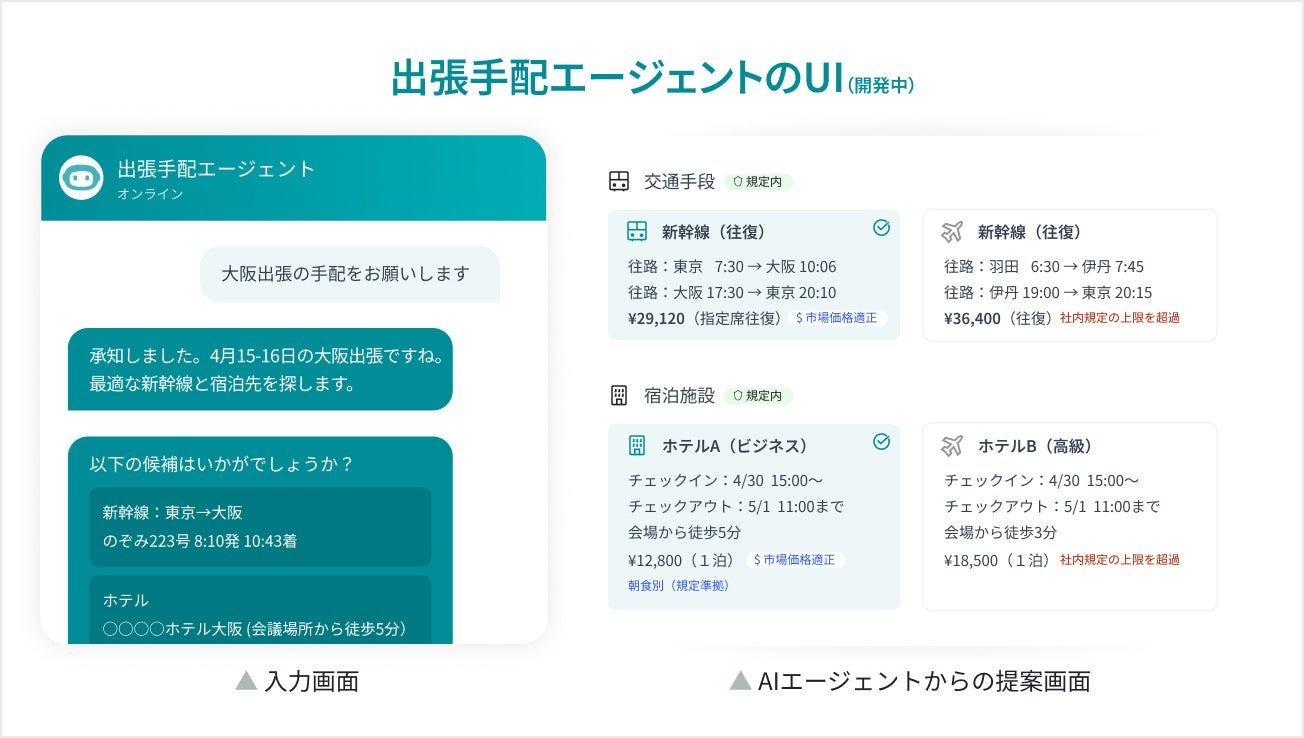
Task: Click the airplane icon on ホテルB card
Action: 952,446
